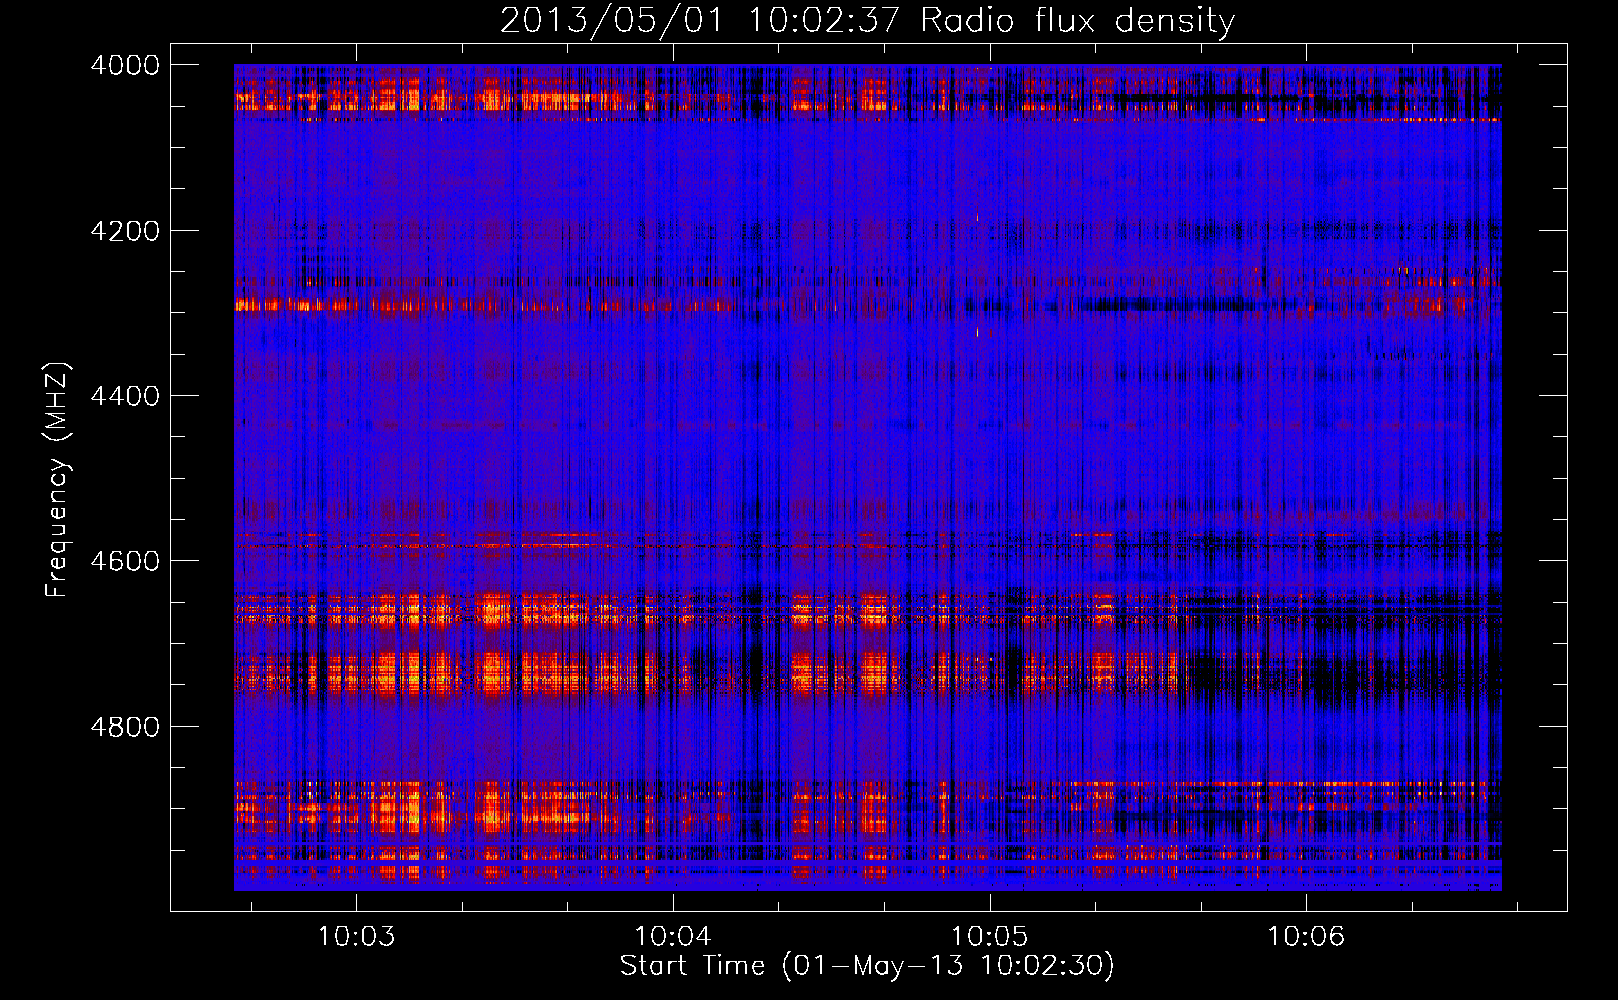Click the plot title '2013/05/01 10:02:37 Radio flux density'

[x=867, y=21]
